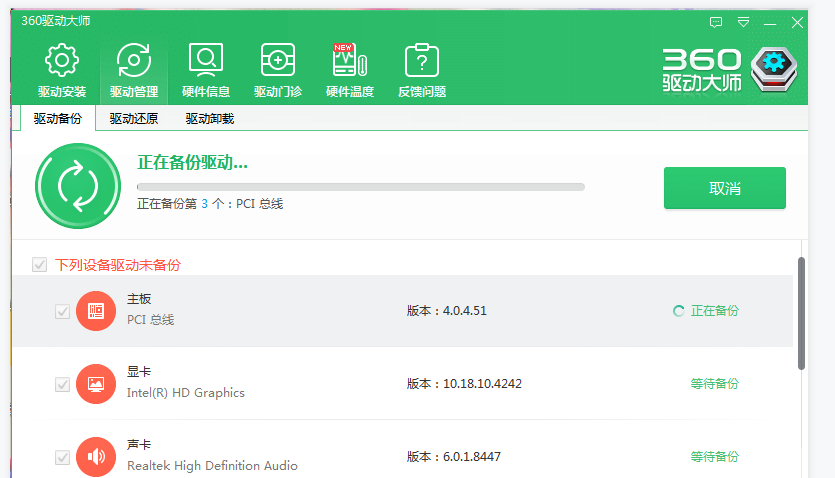The height and width of the screenshot is (478, 835).
Task: Toggle checkbox for Realtek High Definition Audio
Action: pos(62,457)
